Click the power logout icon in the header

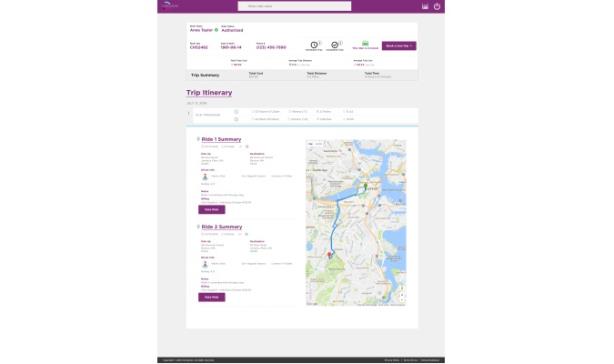pos(437,6)
